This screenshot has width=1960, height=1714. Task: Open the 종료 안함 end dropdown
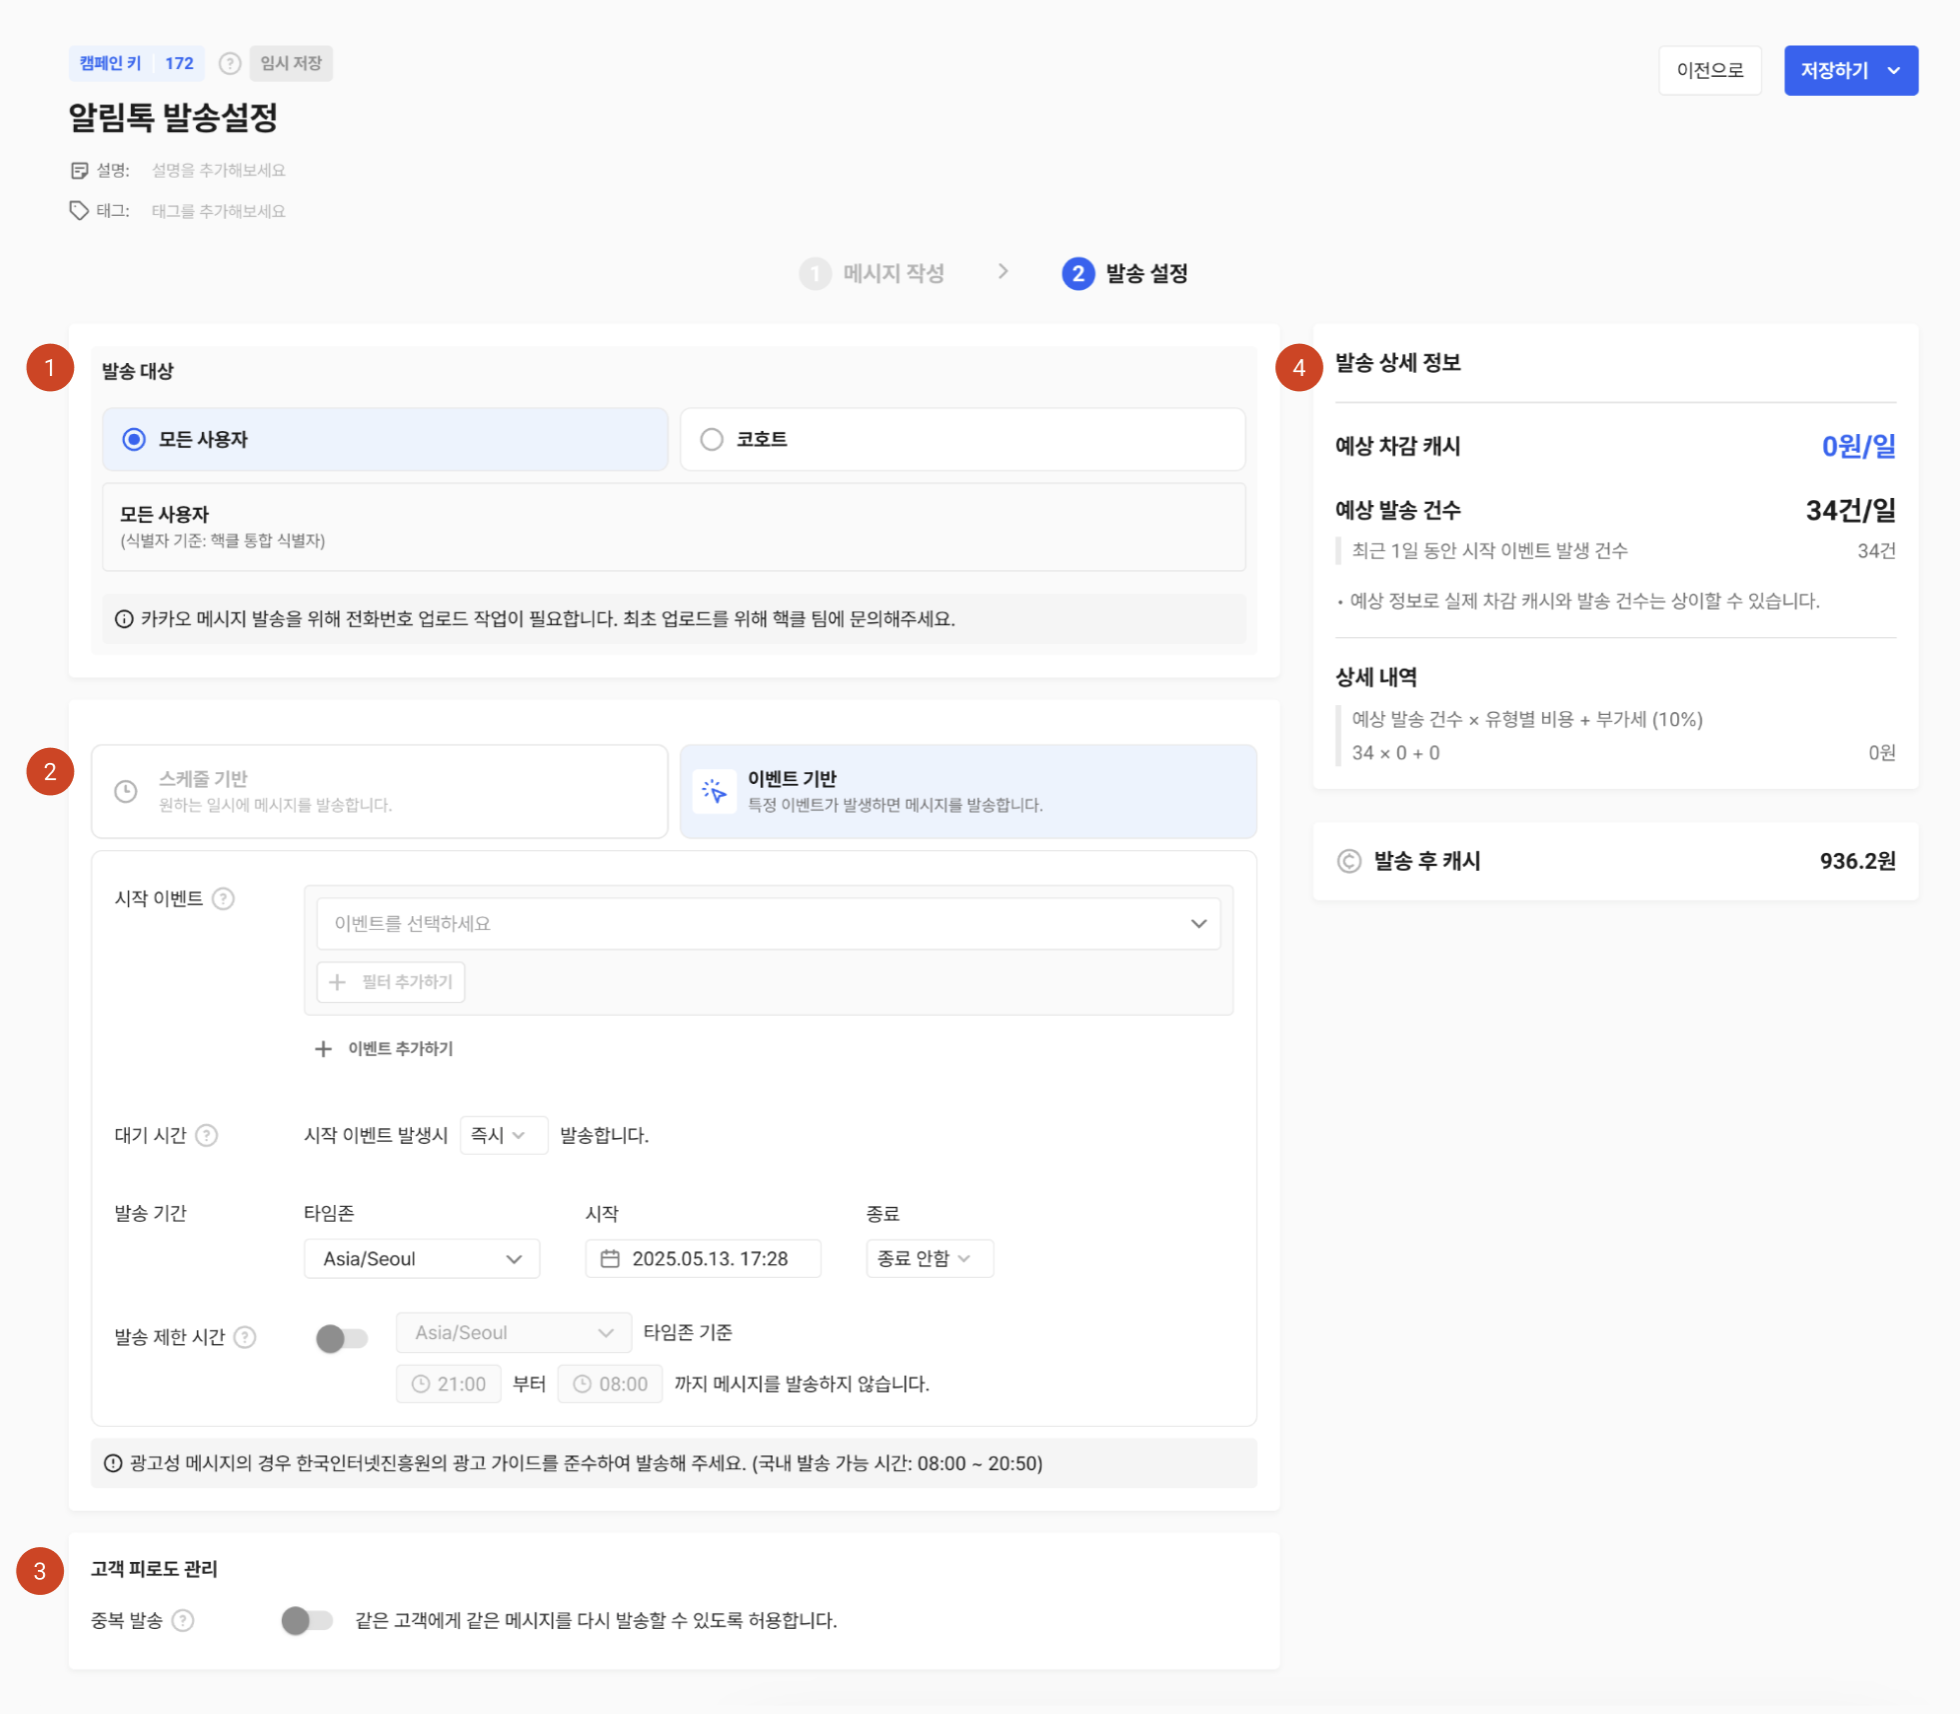[928, 1259]
